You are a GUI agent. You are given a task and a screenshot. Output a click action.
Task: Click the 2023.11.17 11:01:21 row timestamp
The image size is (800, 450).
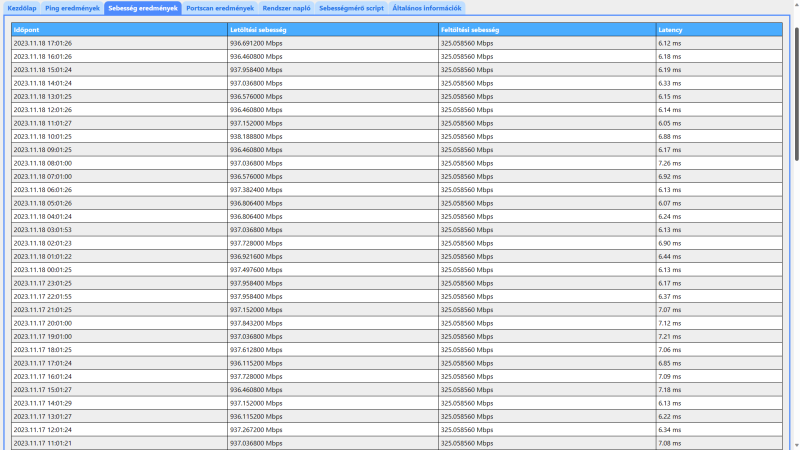(x=43, y=443)
